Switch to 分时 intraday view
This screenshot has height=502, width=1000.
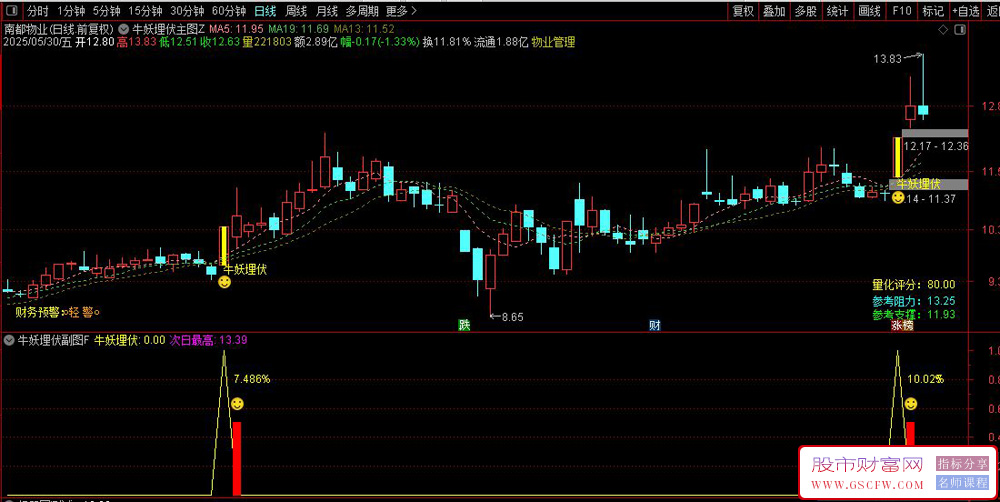click(x=38, y=11)
